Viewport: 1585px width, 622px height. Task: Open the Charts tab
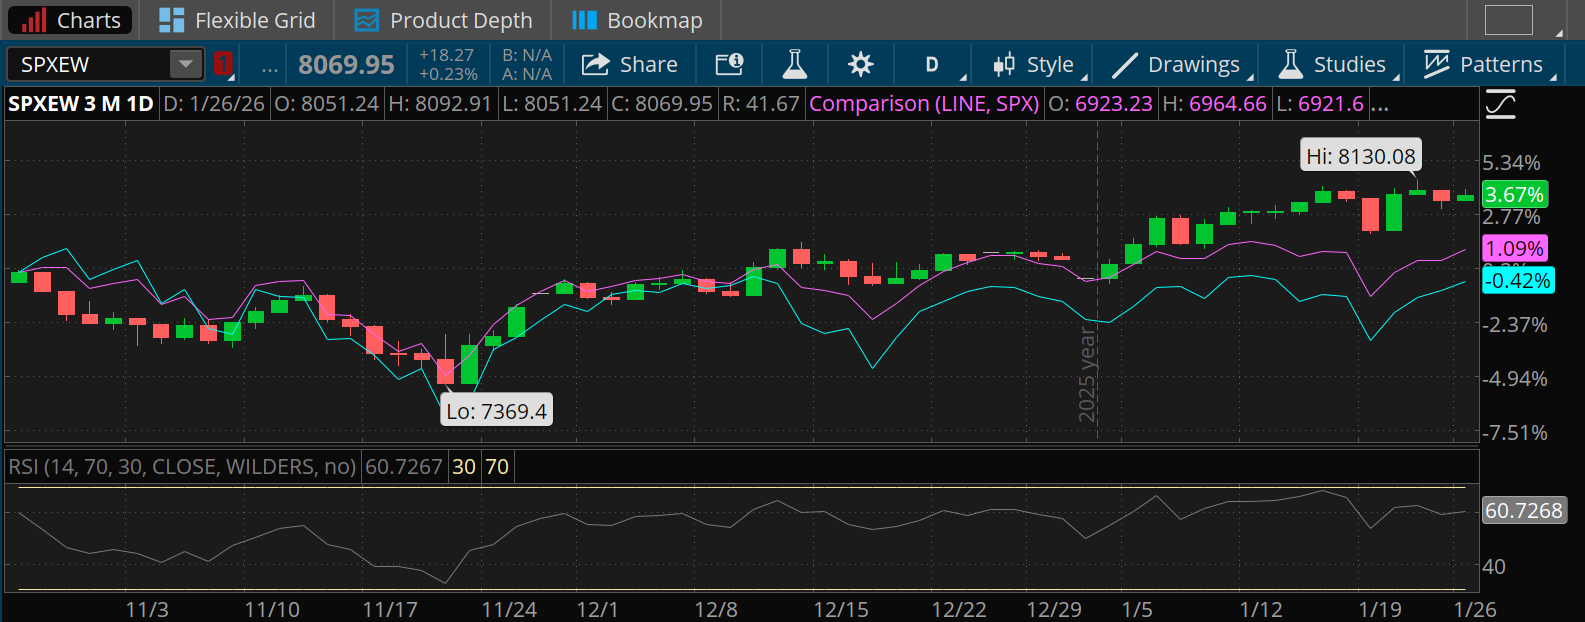click(70, 20)
